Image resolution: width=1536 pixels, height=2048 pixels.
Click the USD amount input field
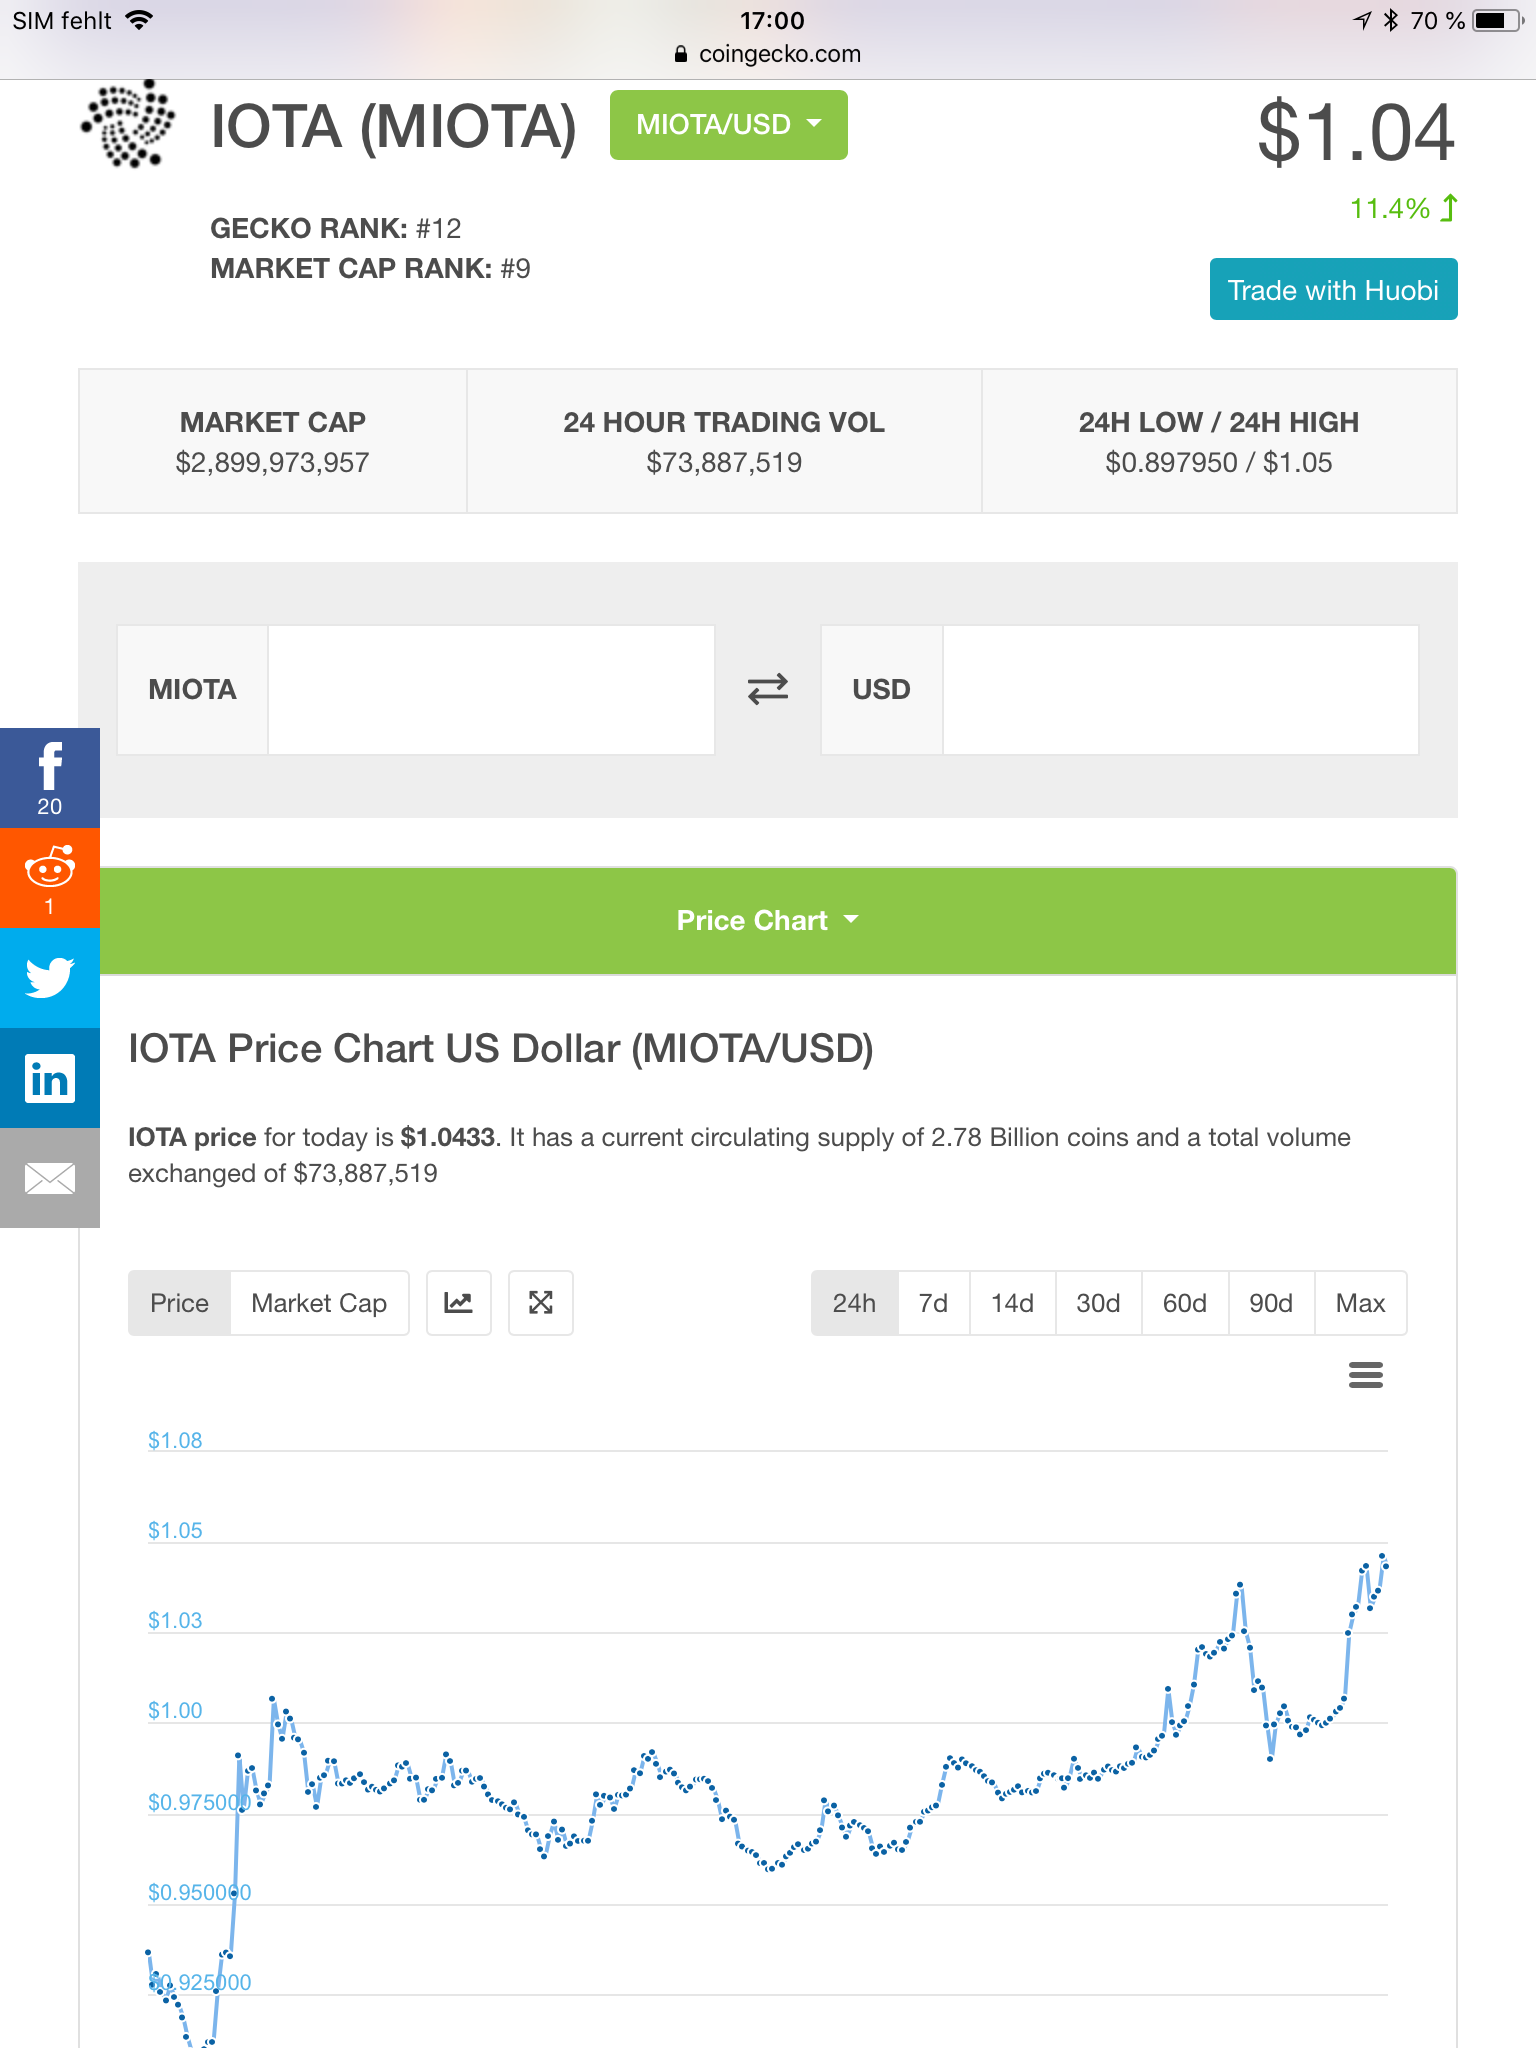(1181, 690)
